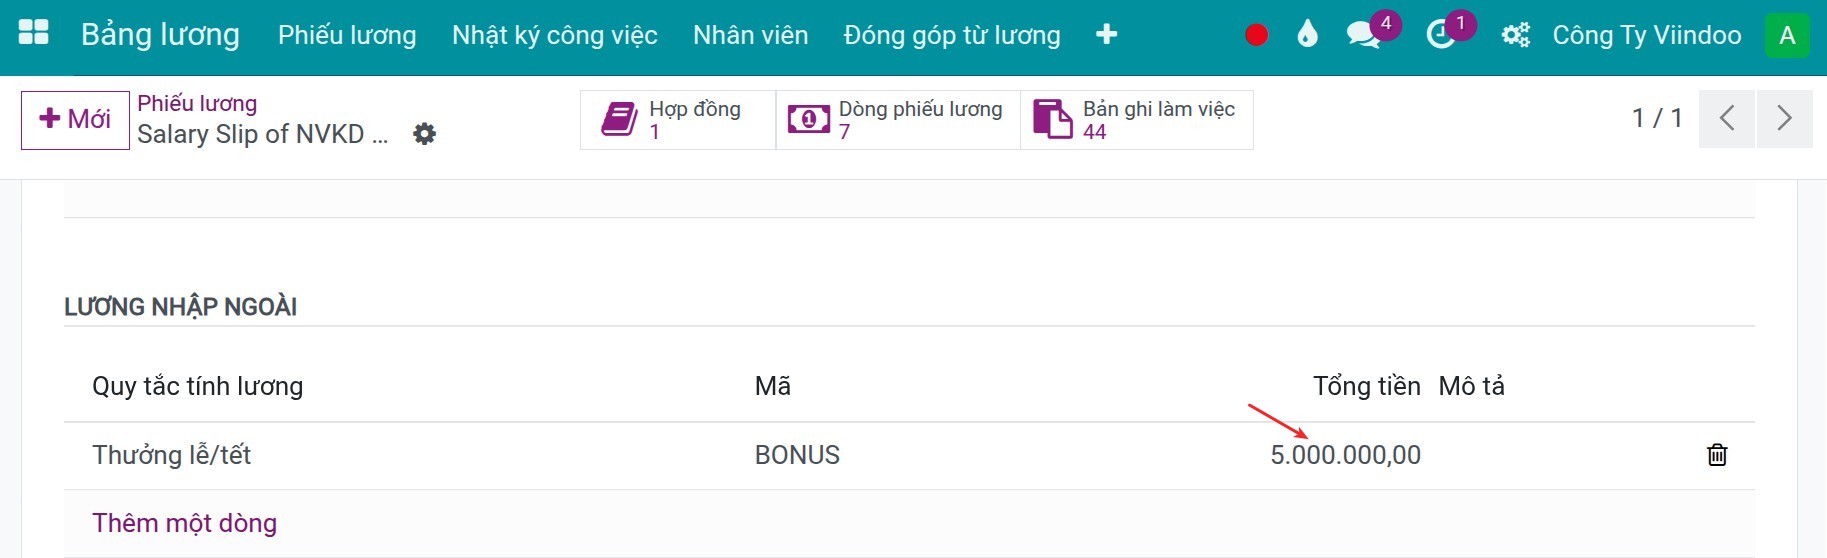Go to previous record arrow
Screen dimensions: 1827x558
point(1727,119)
